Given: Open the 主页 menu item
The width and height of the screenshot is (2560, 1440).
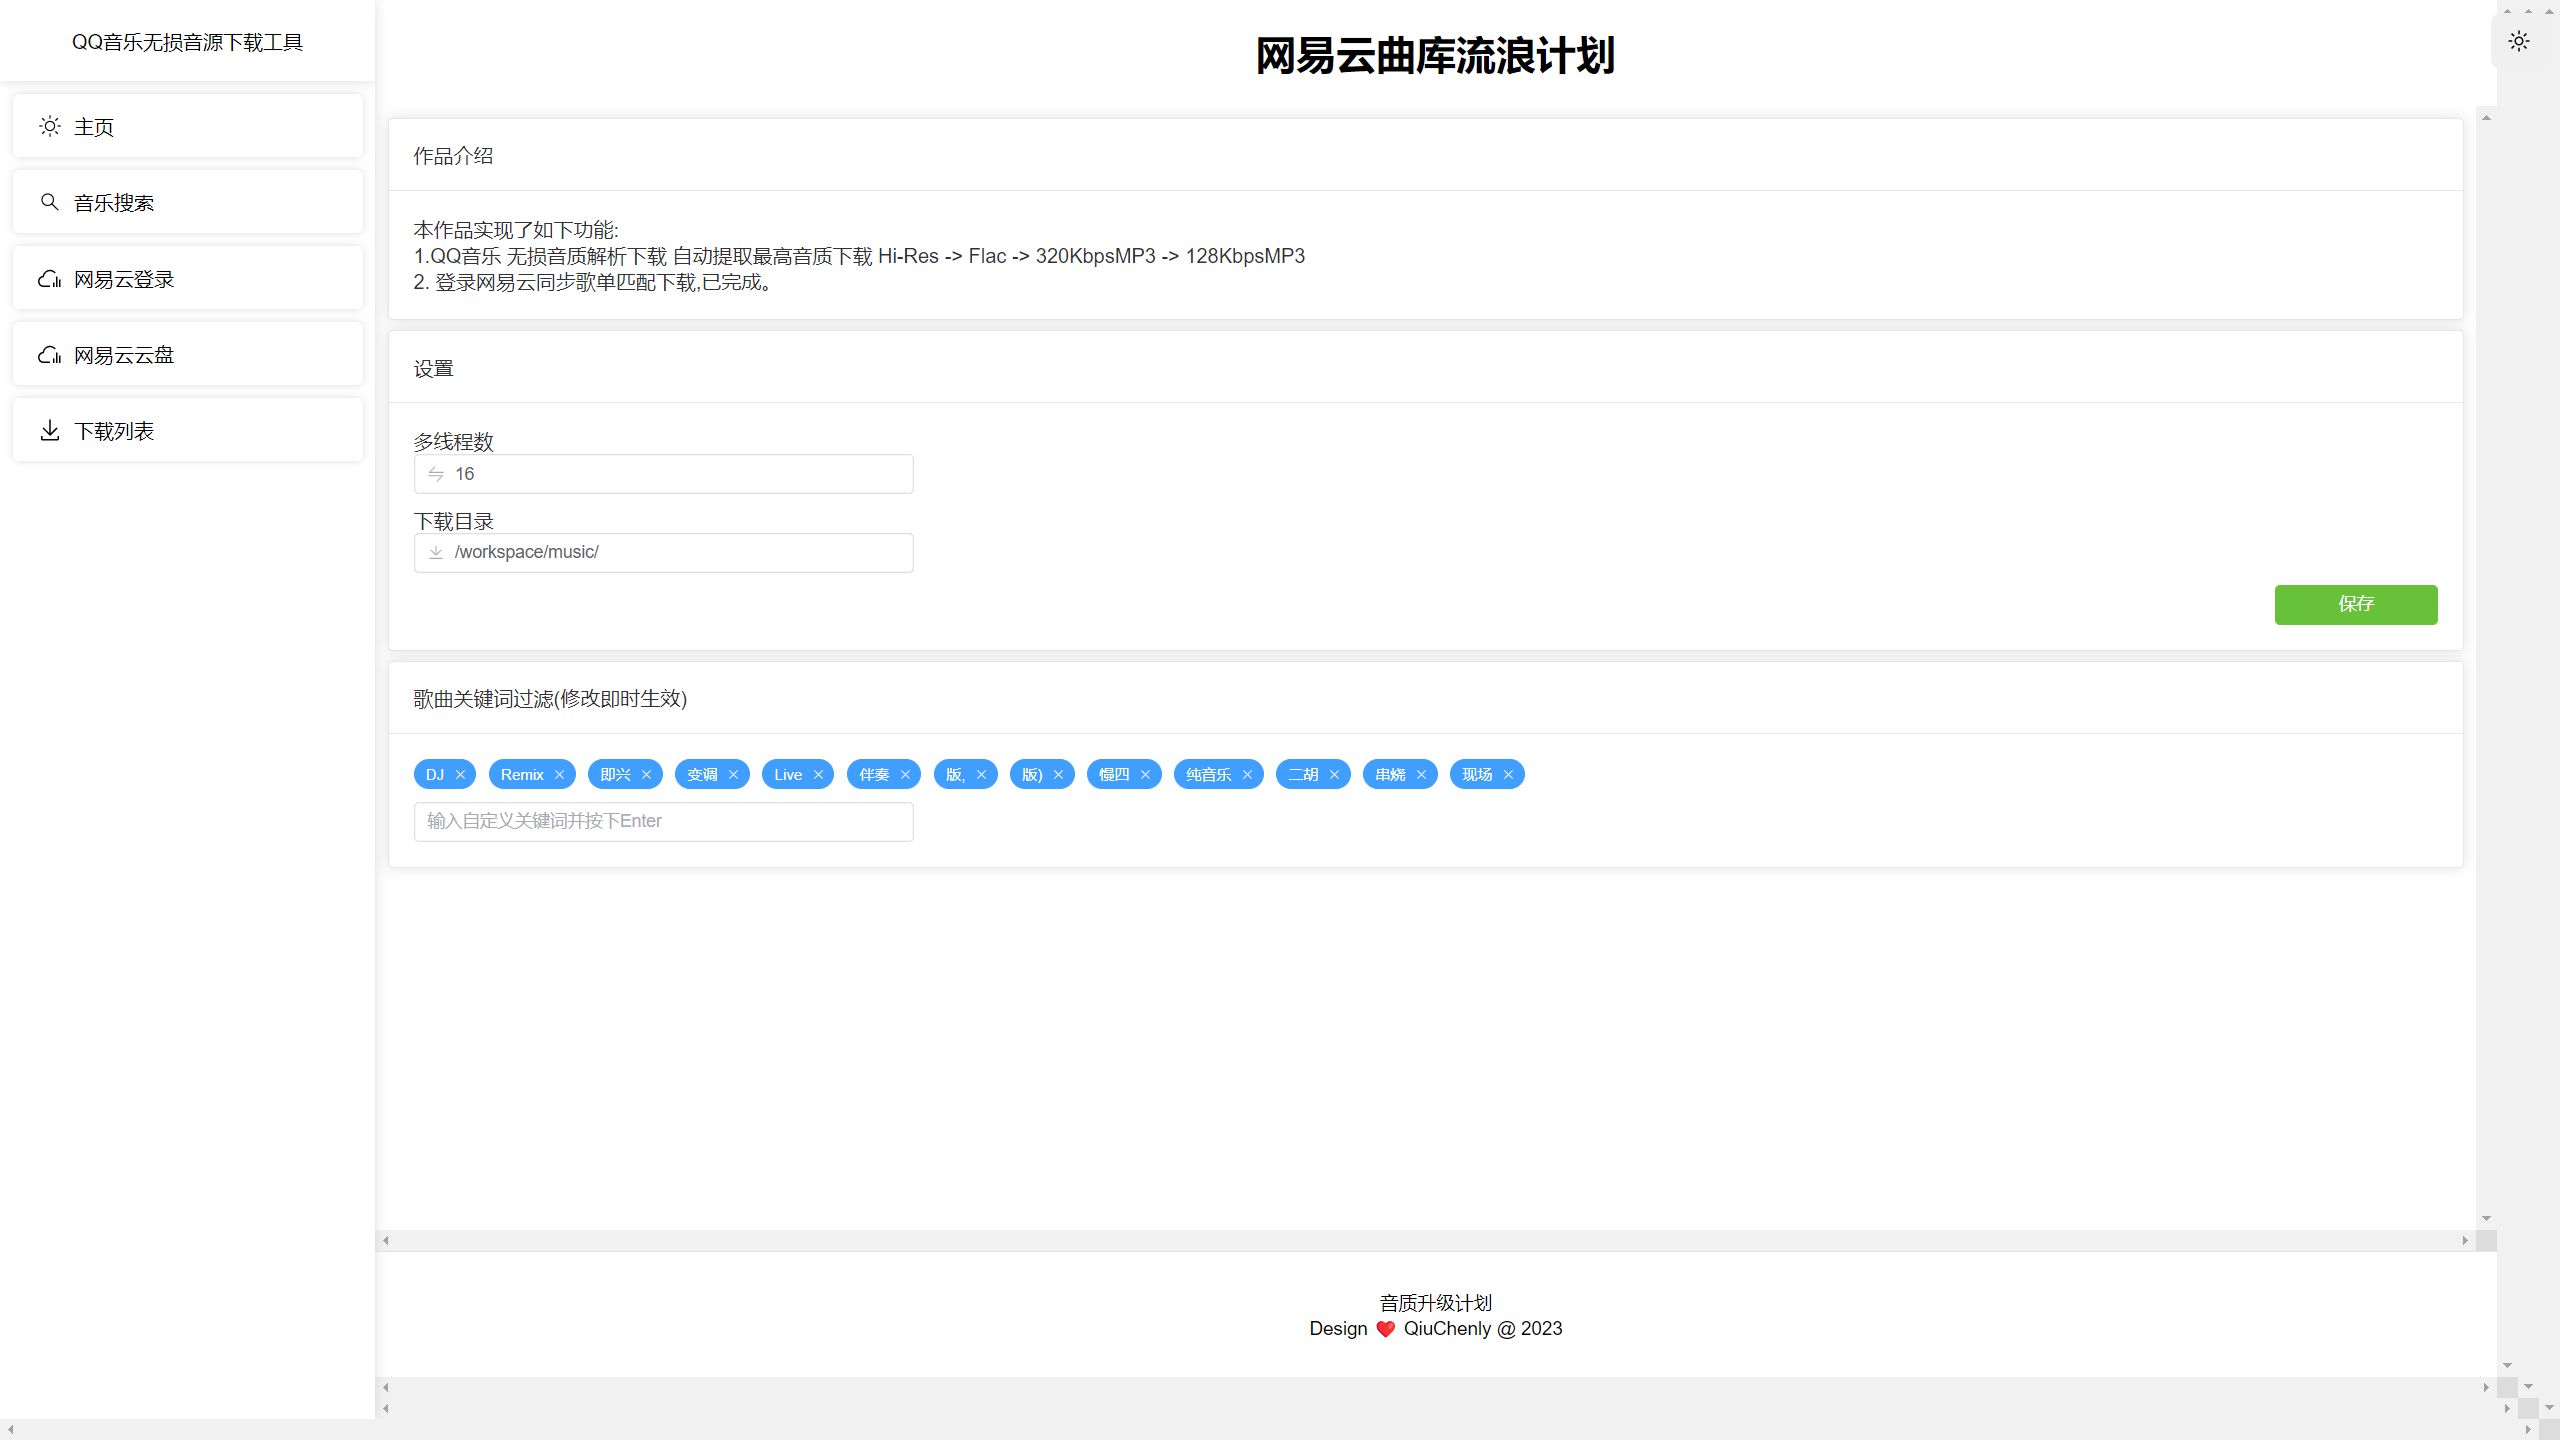Looking at the screenshot, I should pos(188,126).
